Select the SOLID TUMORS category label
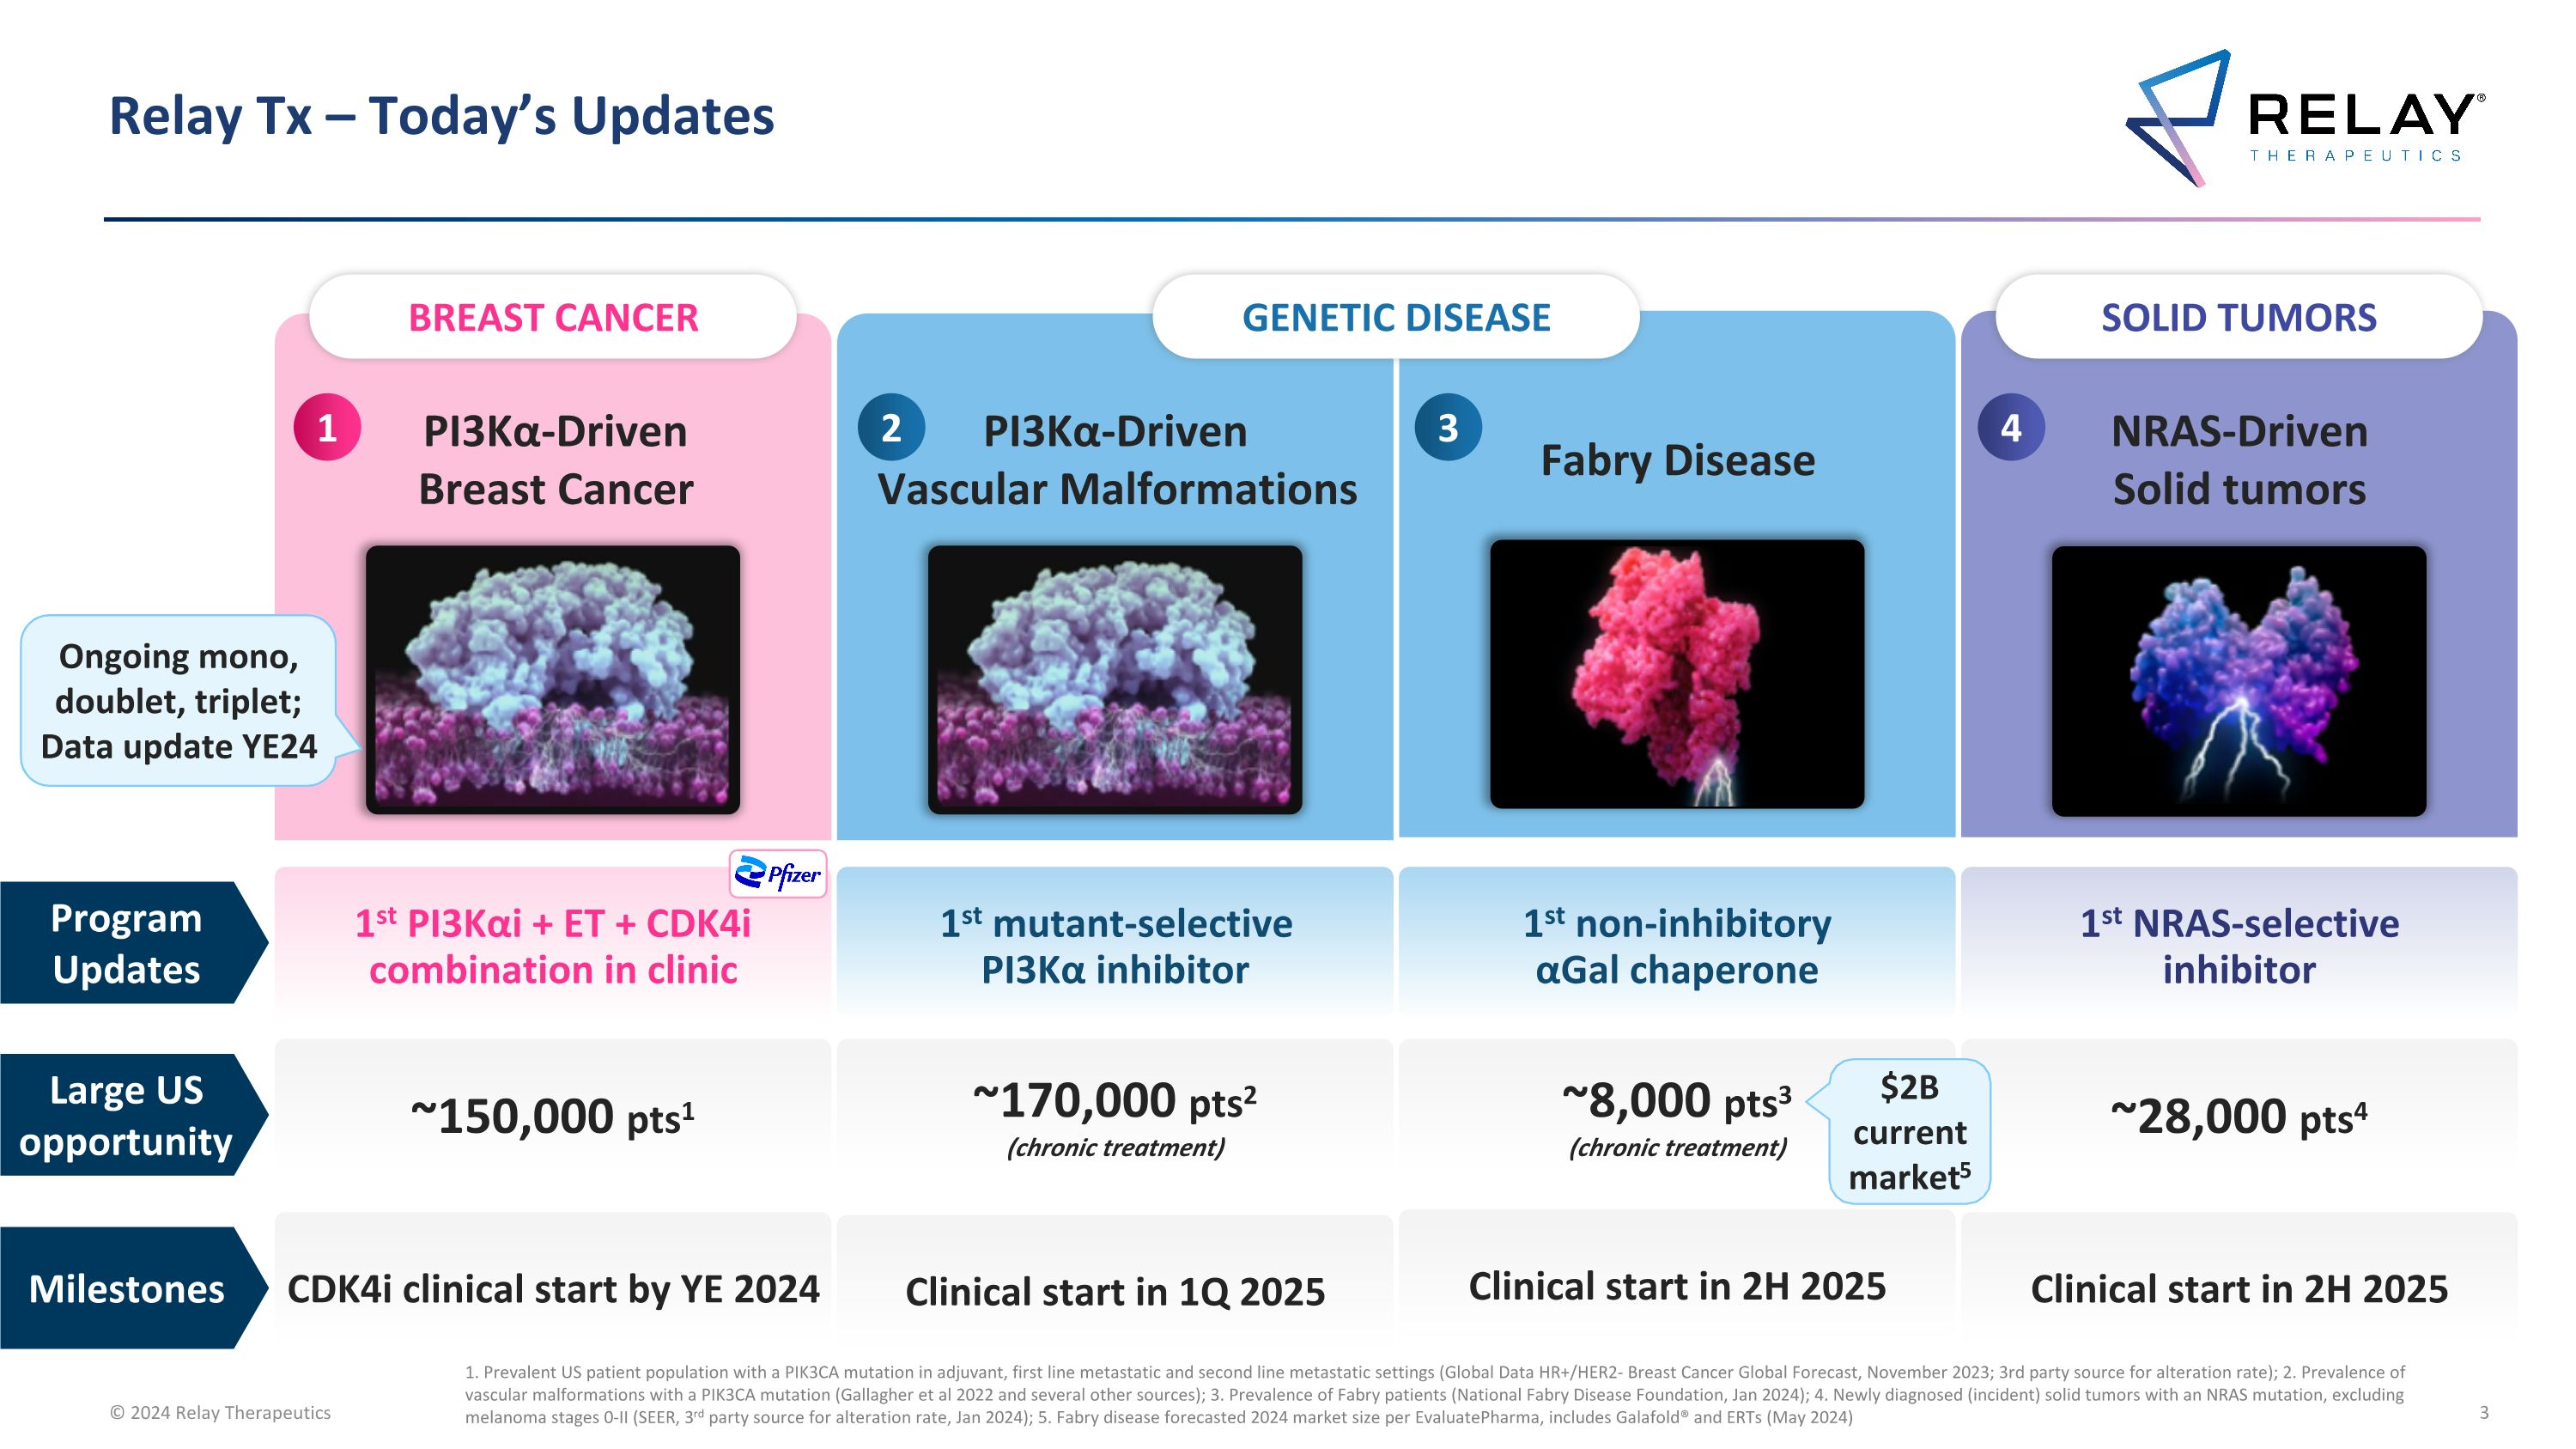The height and width of the screenshot is (1449, 2576). 2239,317
